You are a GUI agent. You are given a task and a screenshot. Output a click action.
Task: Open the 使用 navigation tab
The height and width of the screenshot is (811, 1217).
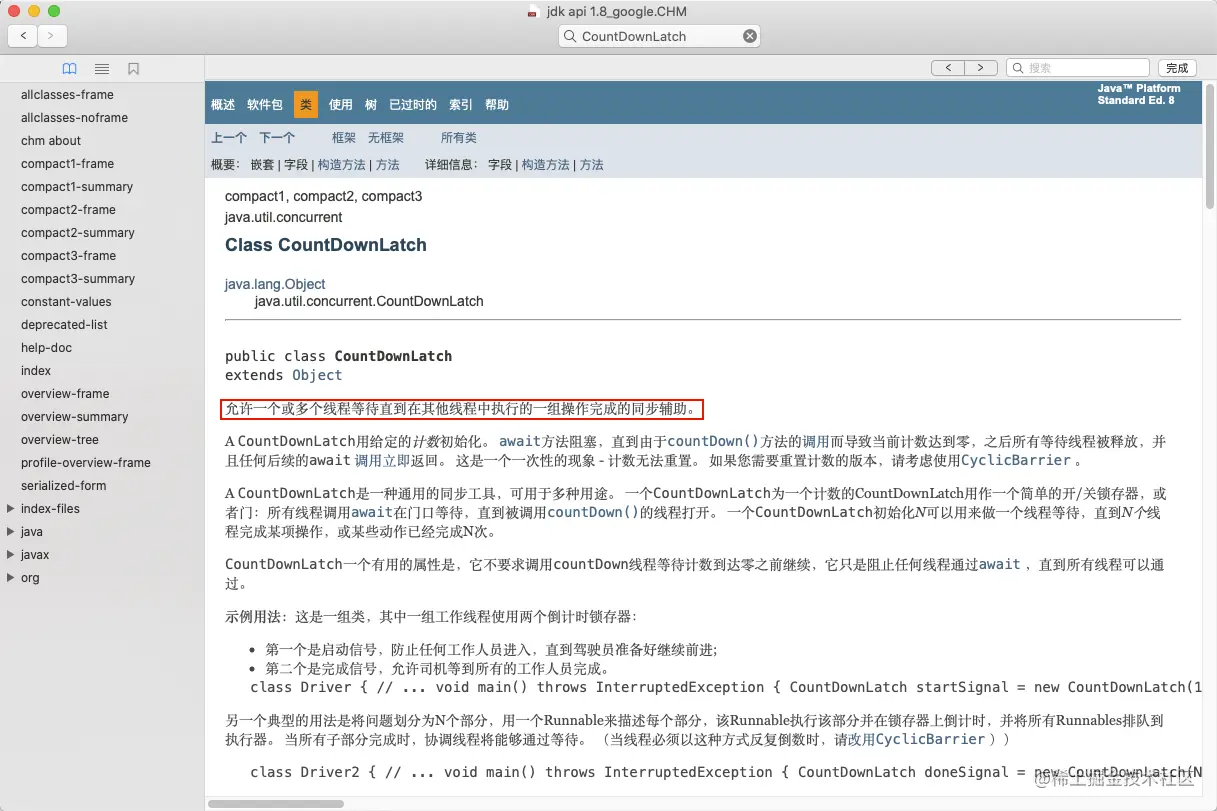tap(341, 105)
